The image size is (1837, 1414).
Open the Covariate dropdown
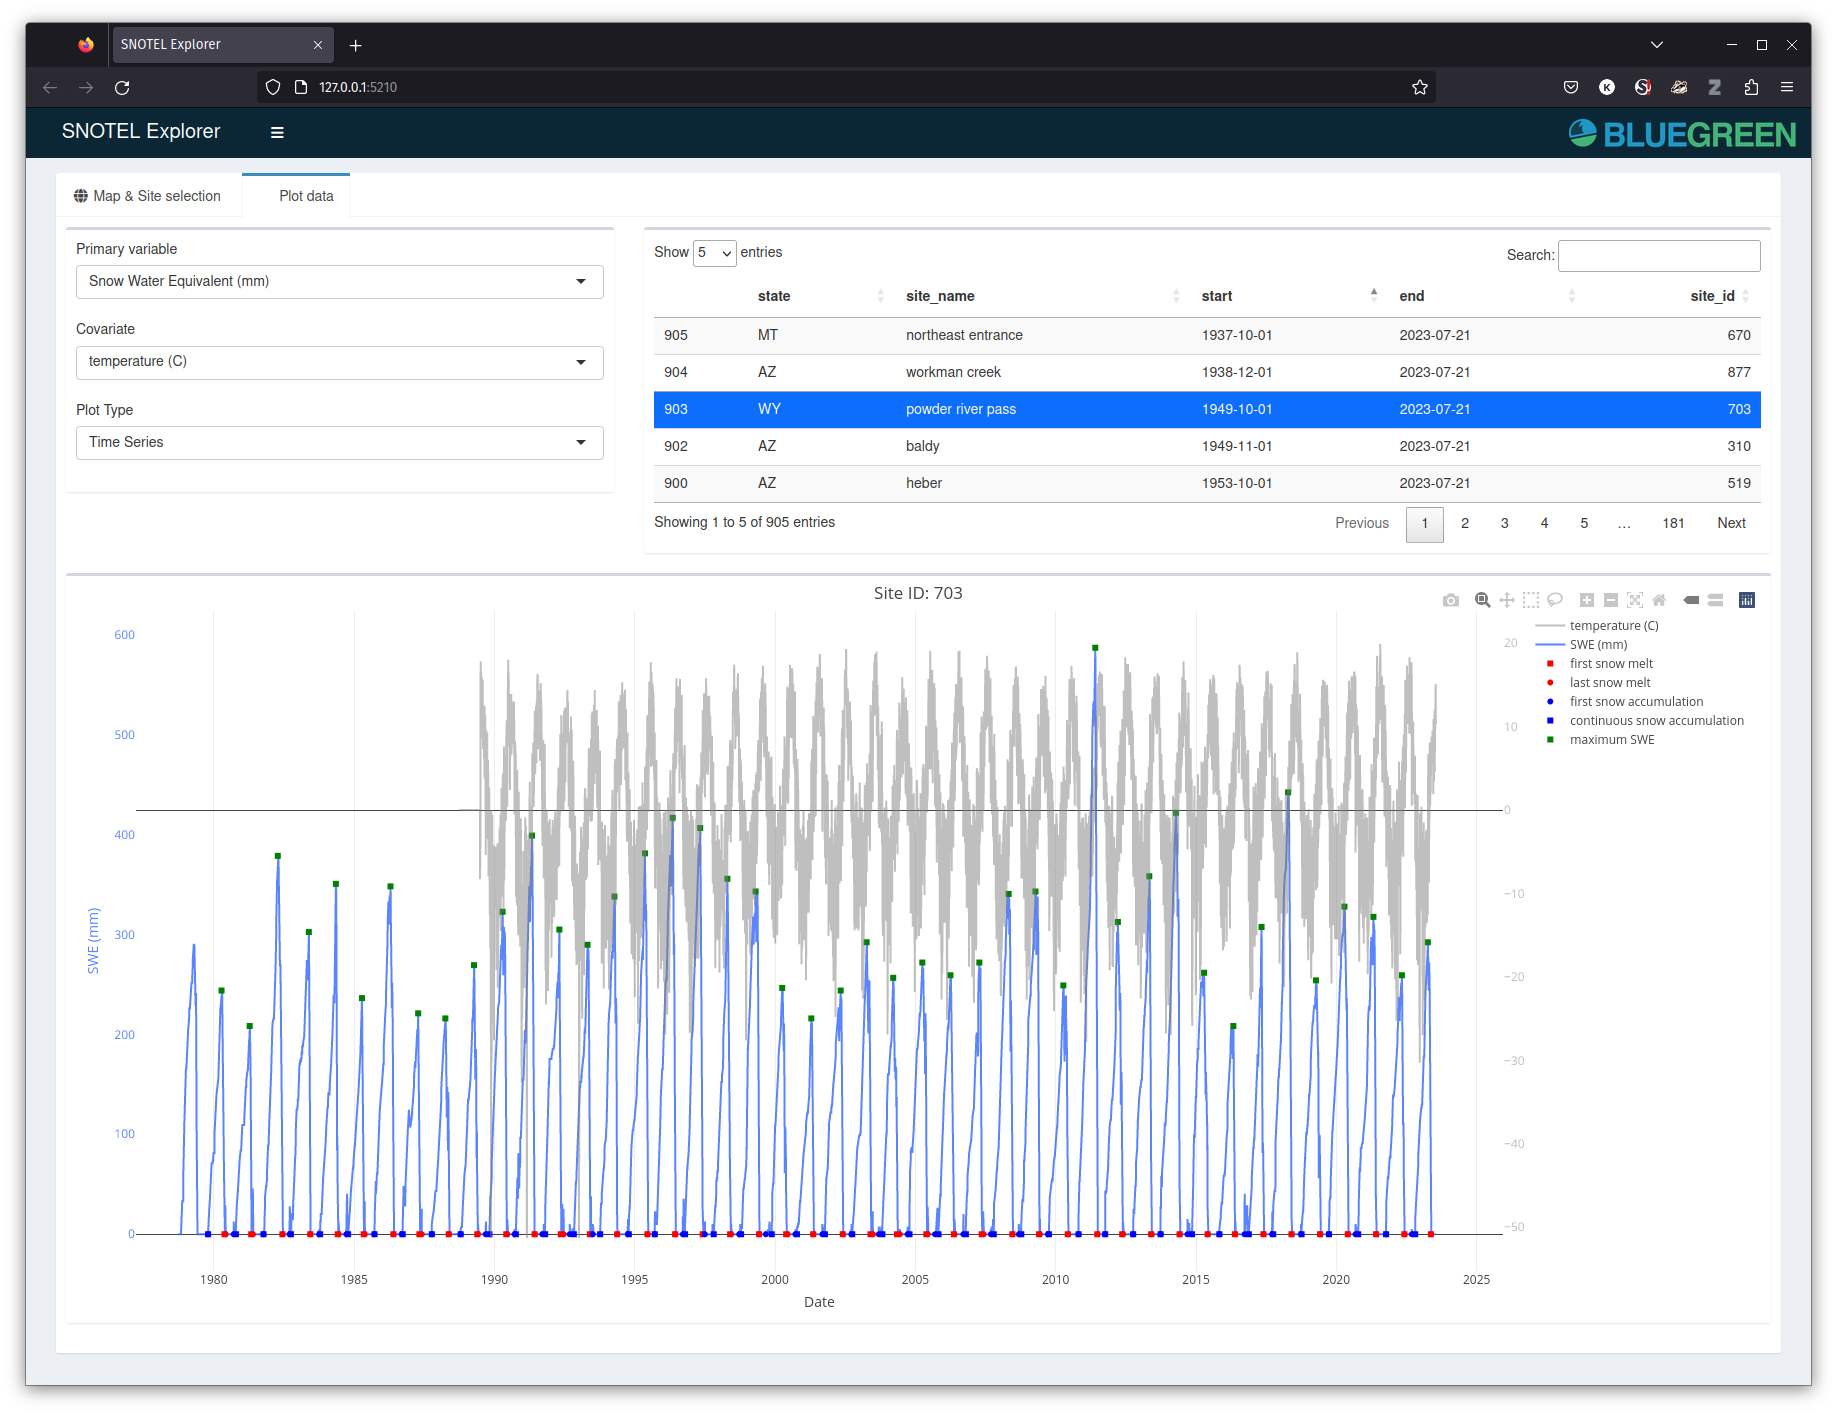pos(339,362)
